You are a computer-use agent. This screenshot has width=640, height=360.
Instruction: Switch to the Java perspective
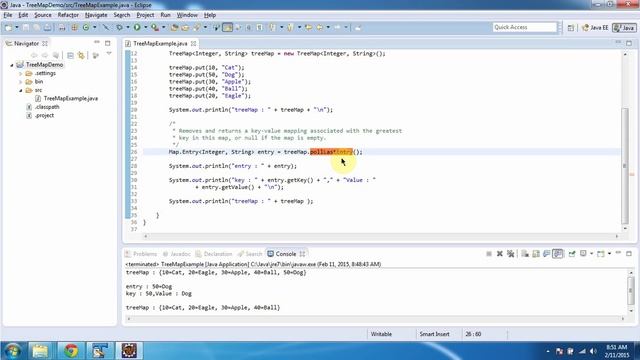coord(624,27)
